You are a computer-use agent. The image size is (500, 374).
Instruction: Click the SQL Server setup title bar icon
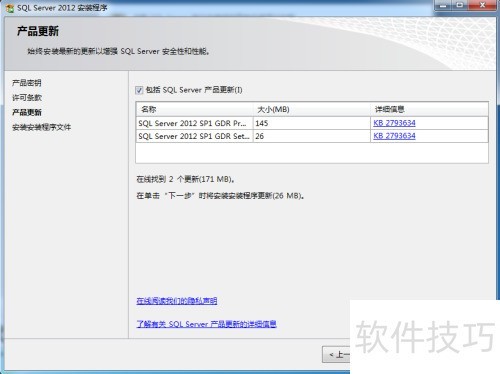[9, 8]
